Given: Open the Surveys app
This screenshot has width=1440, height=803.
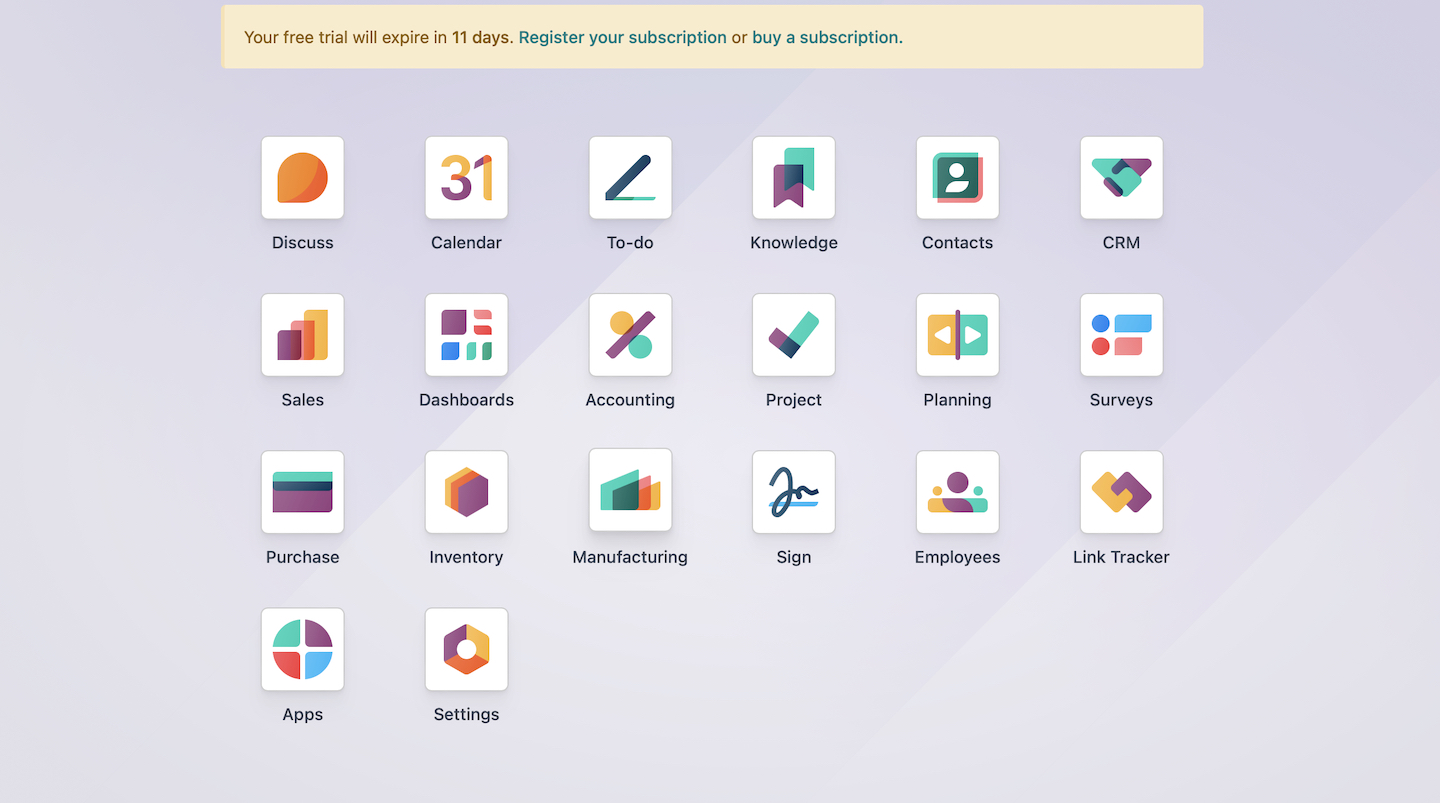Looking at the screenshot, I should 1121,335.
